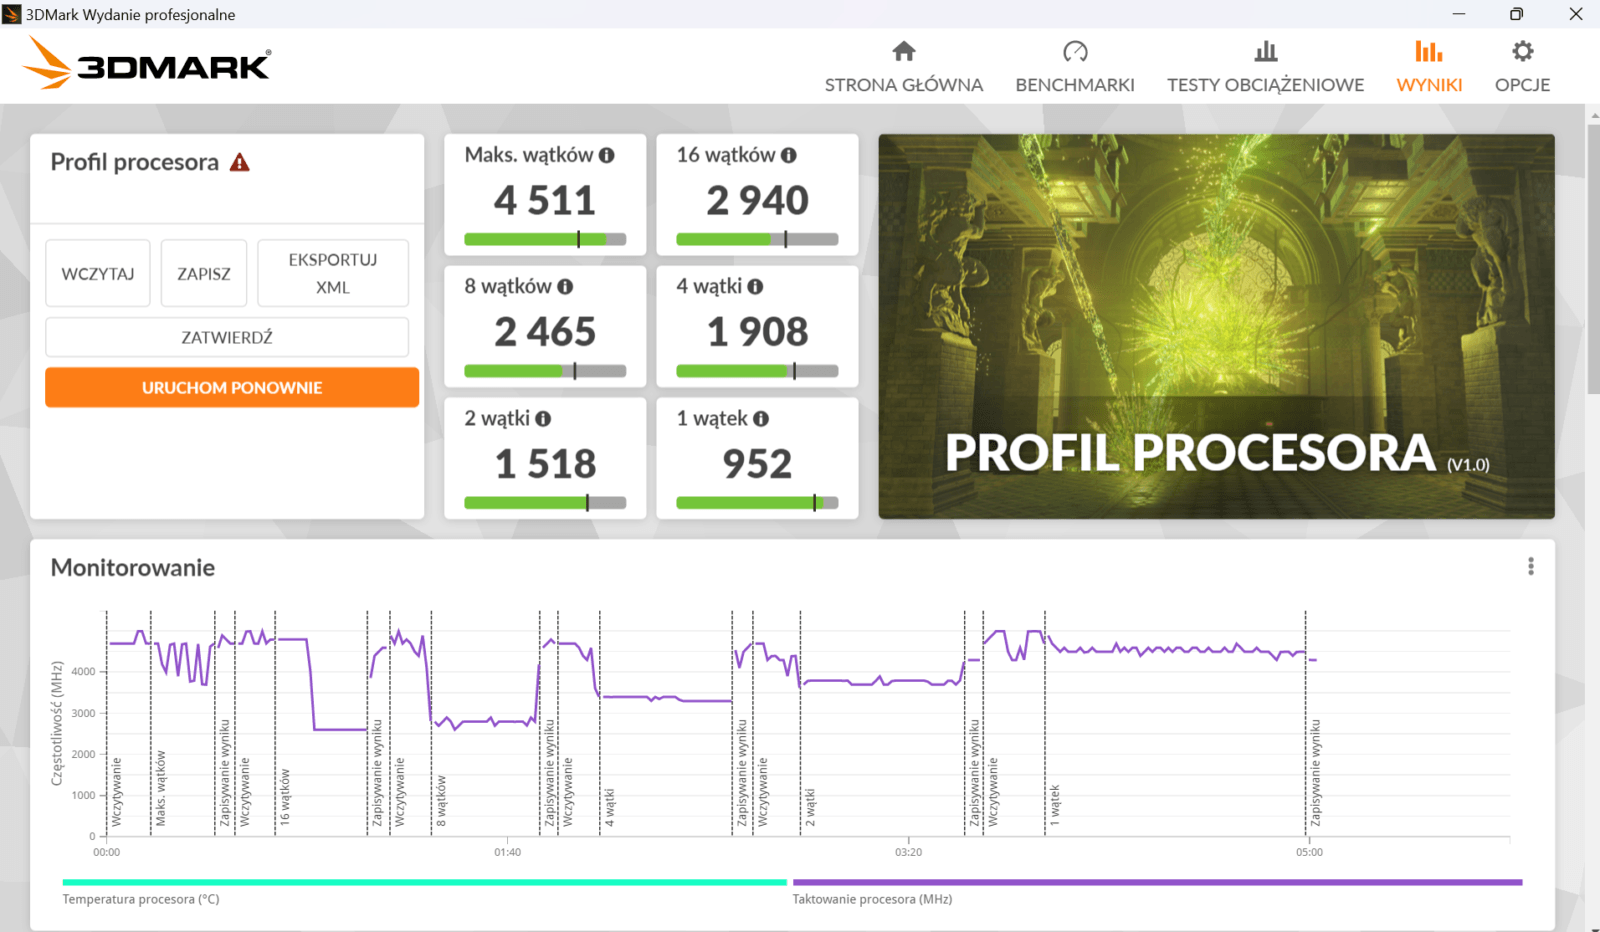Viewport: 1600px width, 932px height.
Task: Click the 952 score value
Action: click(757, 464)
